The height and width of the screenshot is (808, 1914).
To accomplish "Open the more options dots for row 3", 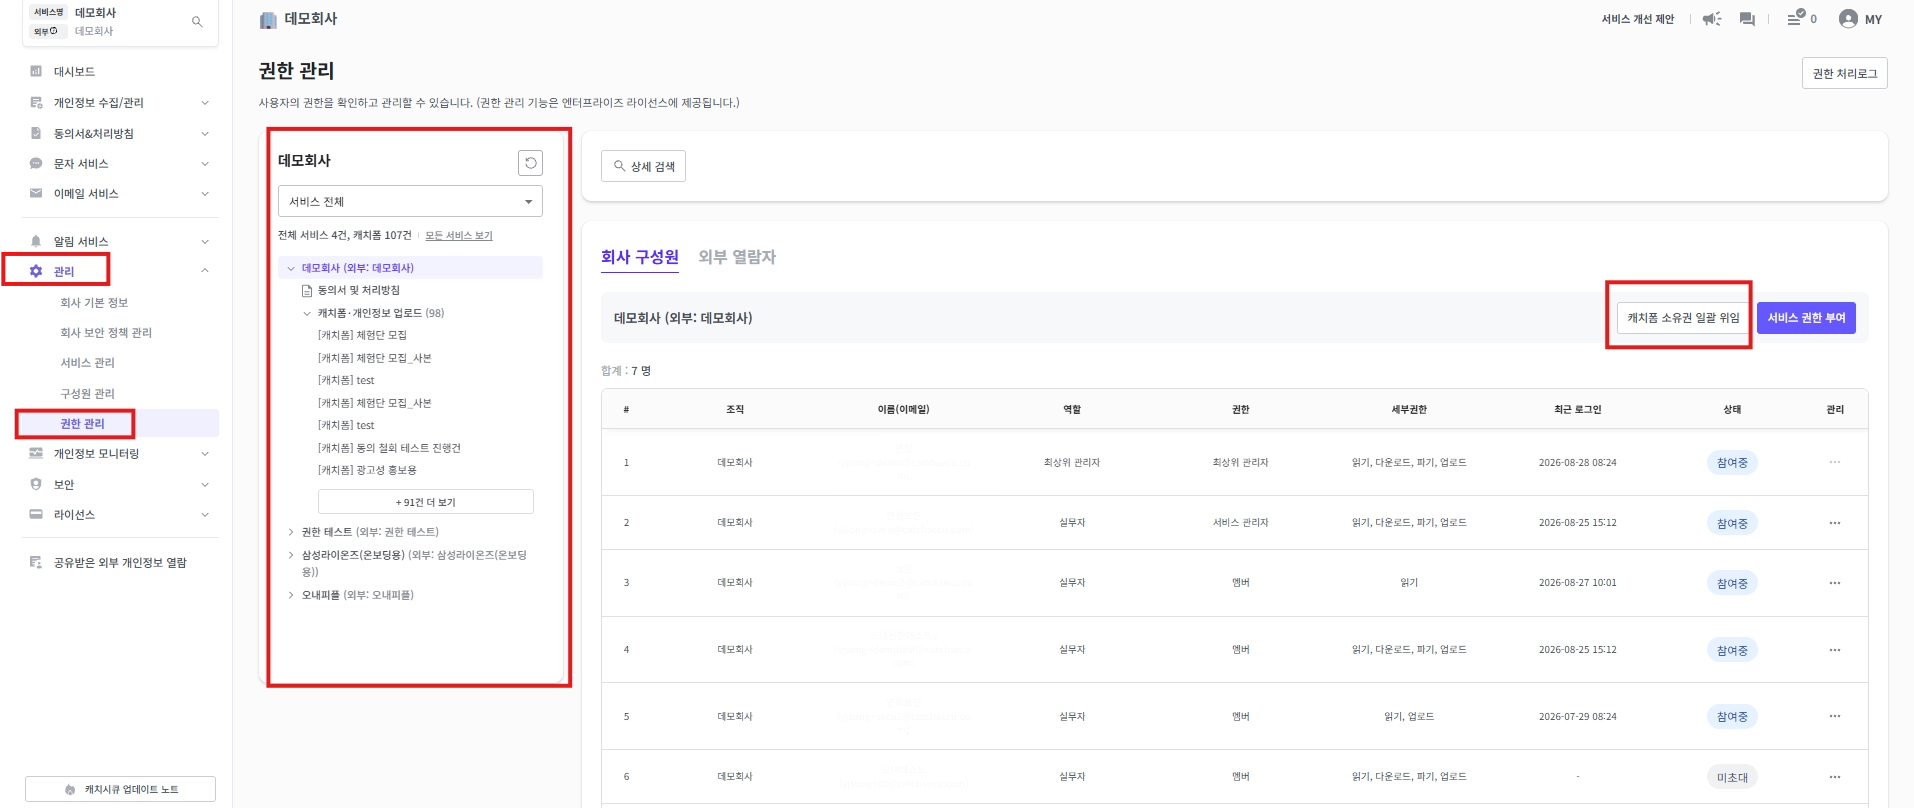I will (x=1835, y=583).
